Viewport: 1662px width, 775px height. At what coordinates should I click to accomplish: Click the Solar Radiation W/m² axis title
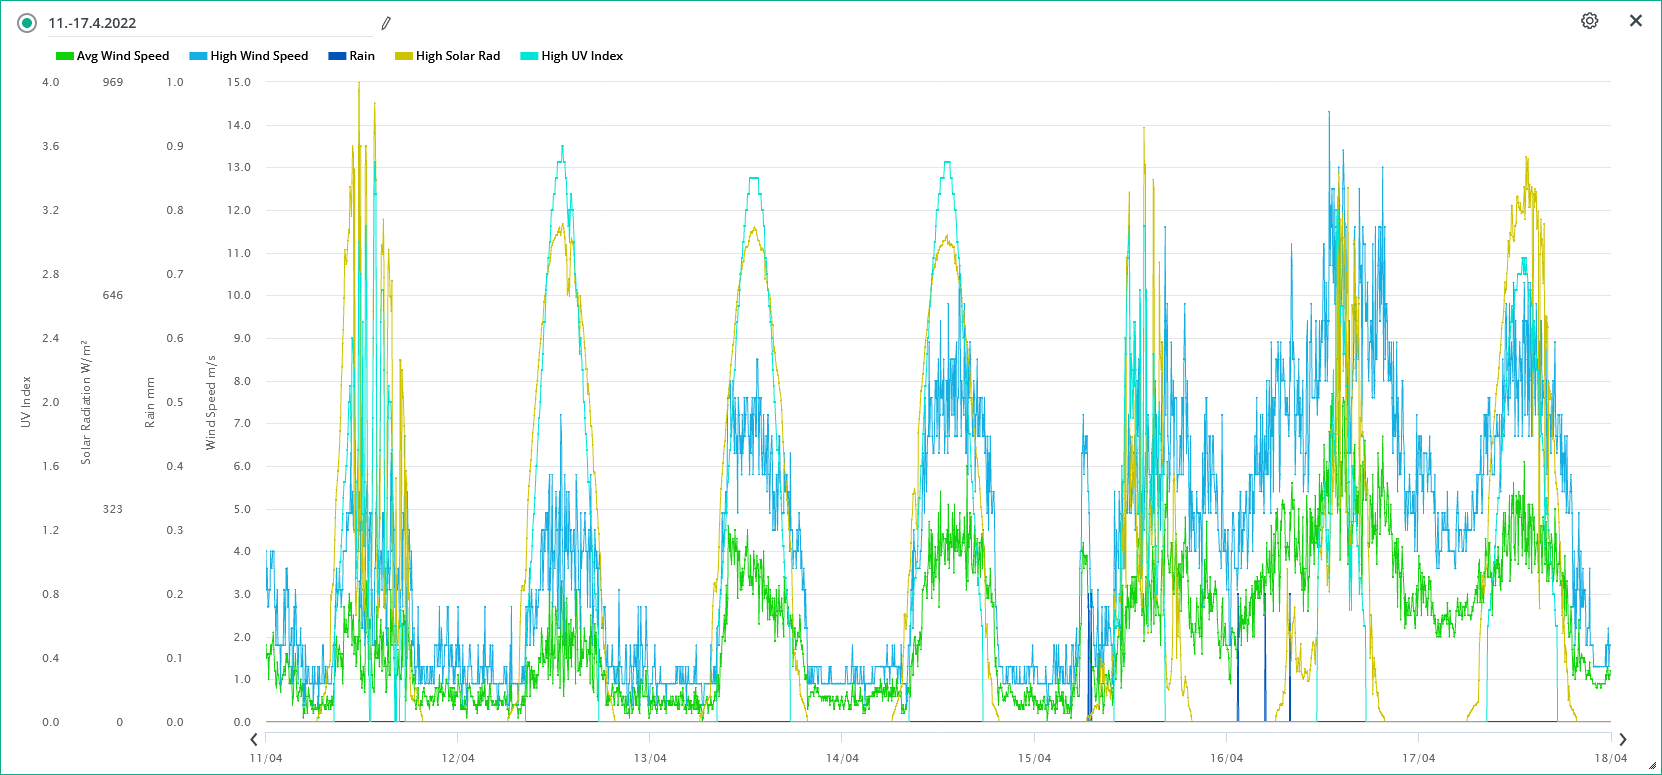coord(86,402)
